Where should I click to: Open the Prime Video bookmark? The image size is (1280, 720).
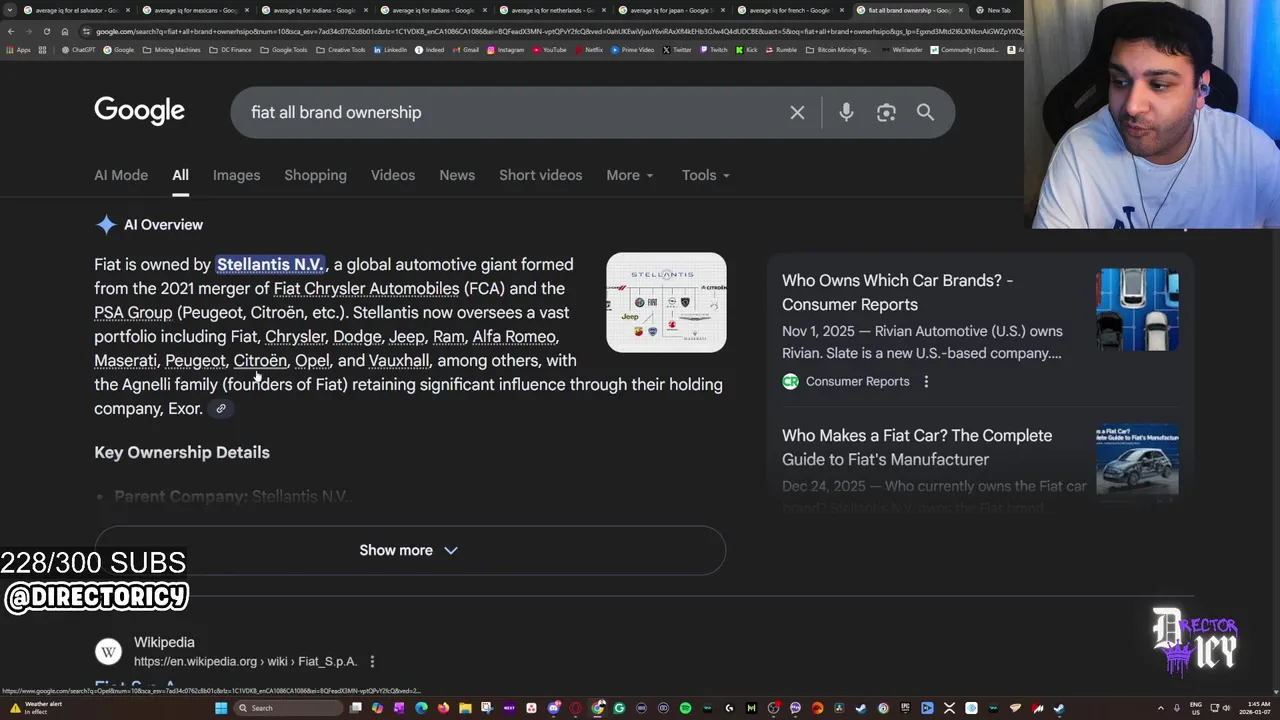coord(632,50)
